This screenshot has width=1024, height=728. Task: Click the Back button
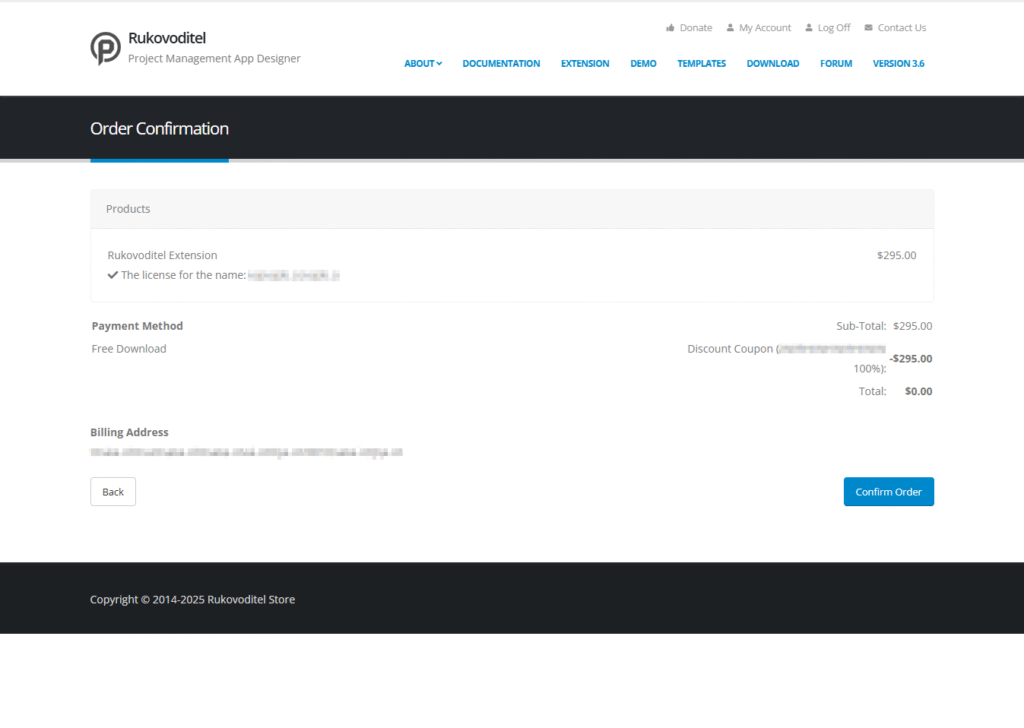click(x=113, y=492)
